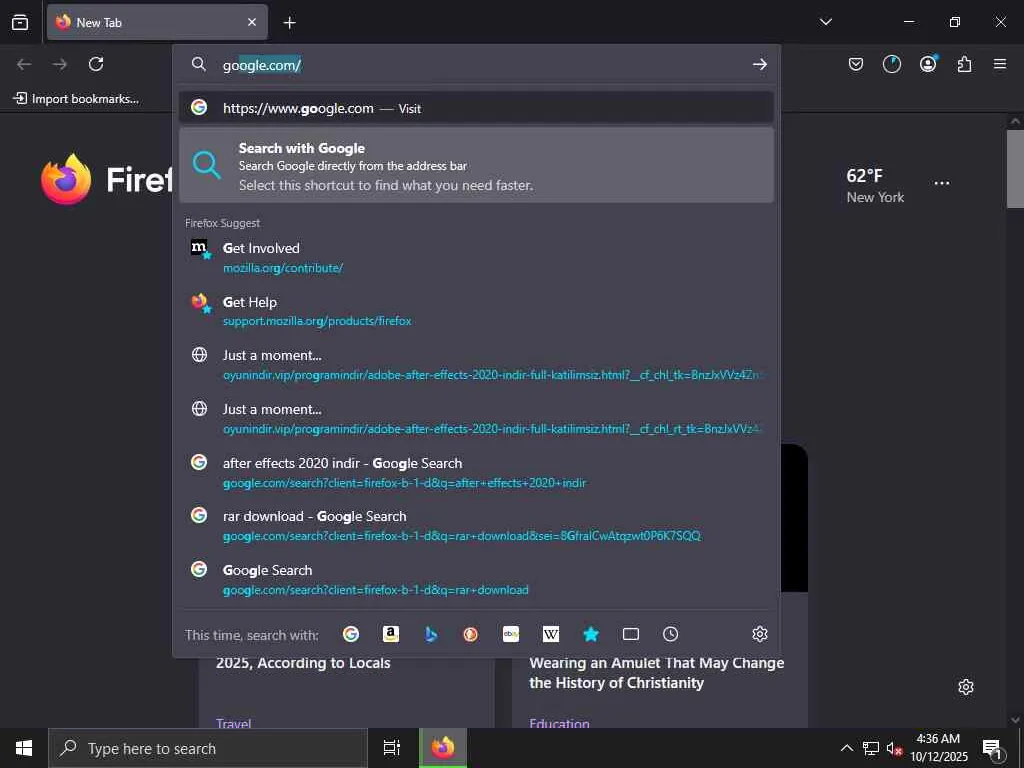Open the Windows Start menu

[x=24, y=748]
